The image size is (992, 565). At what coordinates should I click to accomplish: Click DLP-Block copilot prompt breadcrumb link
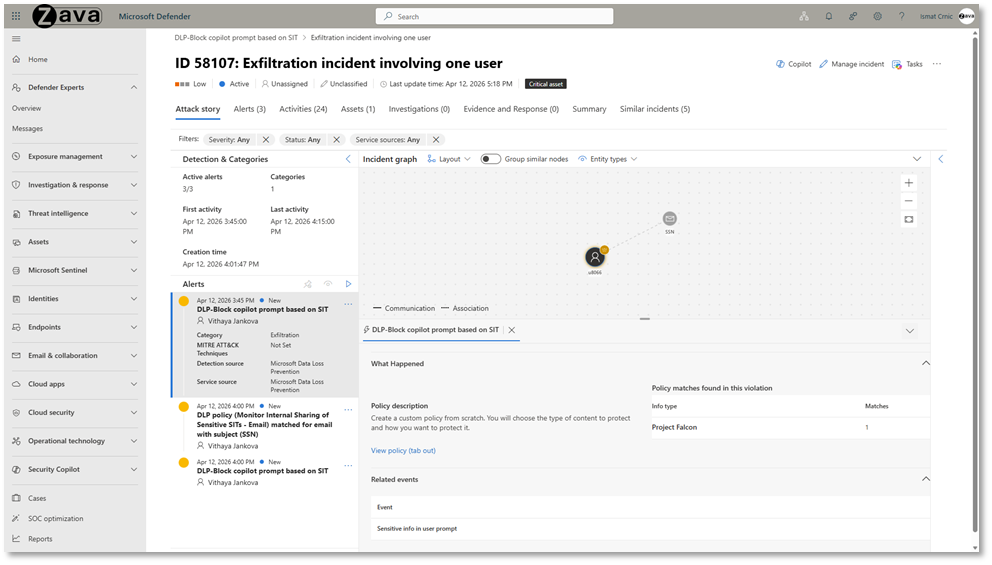(x=236, y=38)
